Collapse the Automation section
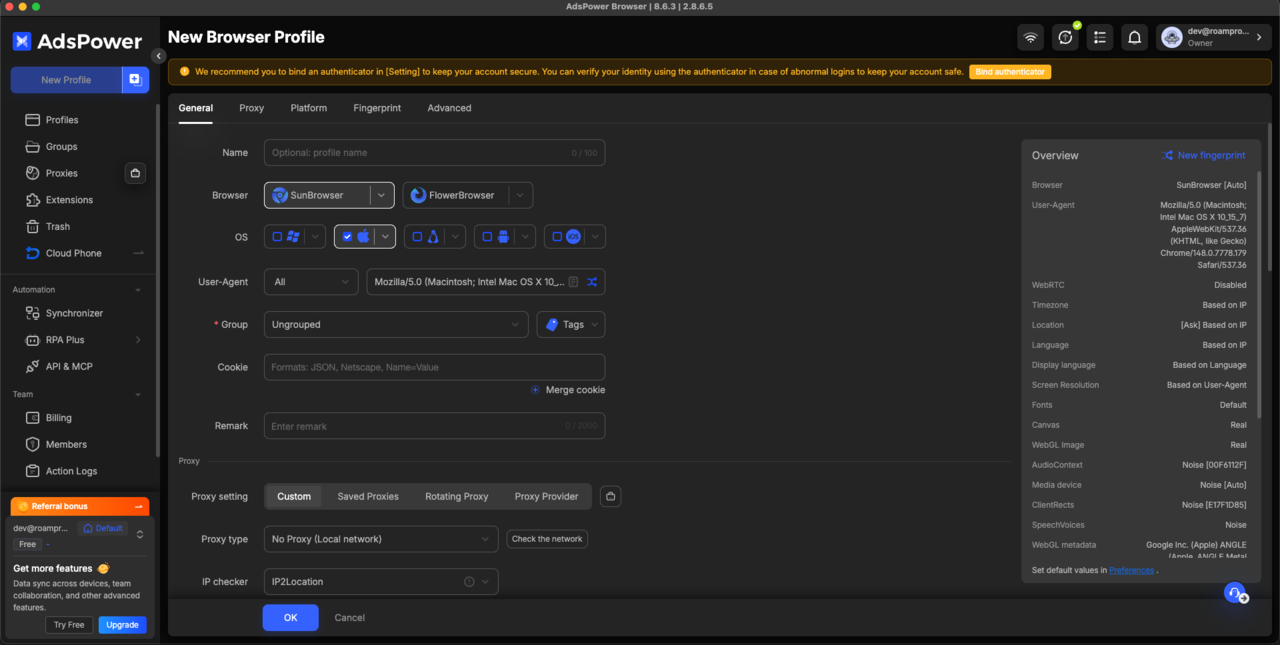This screenshot has width=1280, height=645. click(x=138, y=290)
